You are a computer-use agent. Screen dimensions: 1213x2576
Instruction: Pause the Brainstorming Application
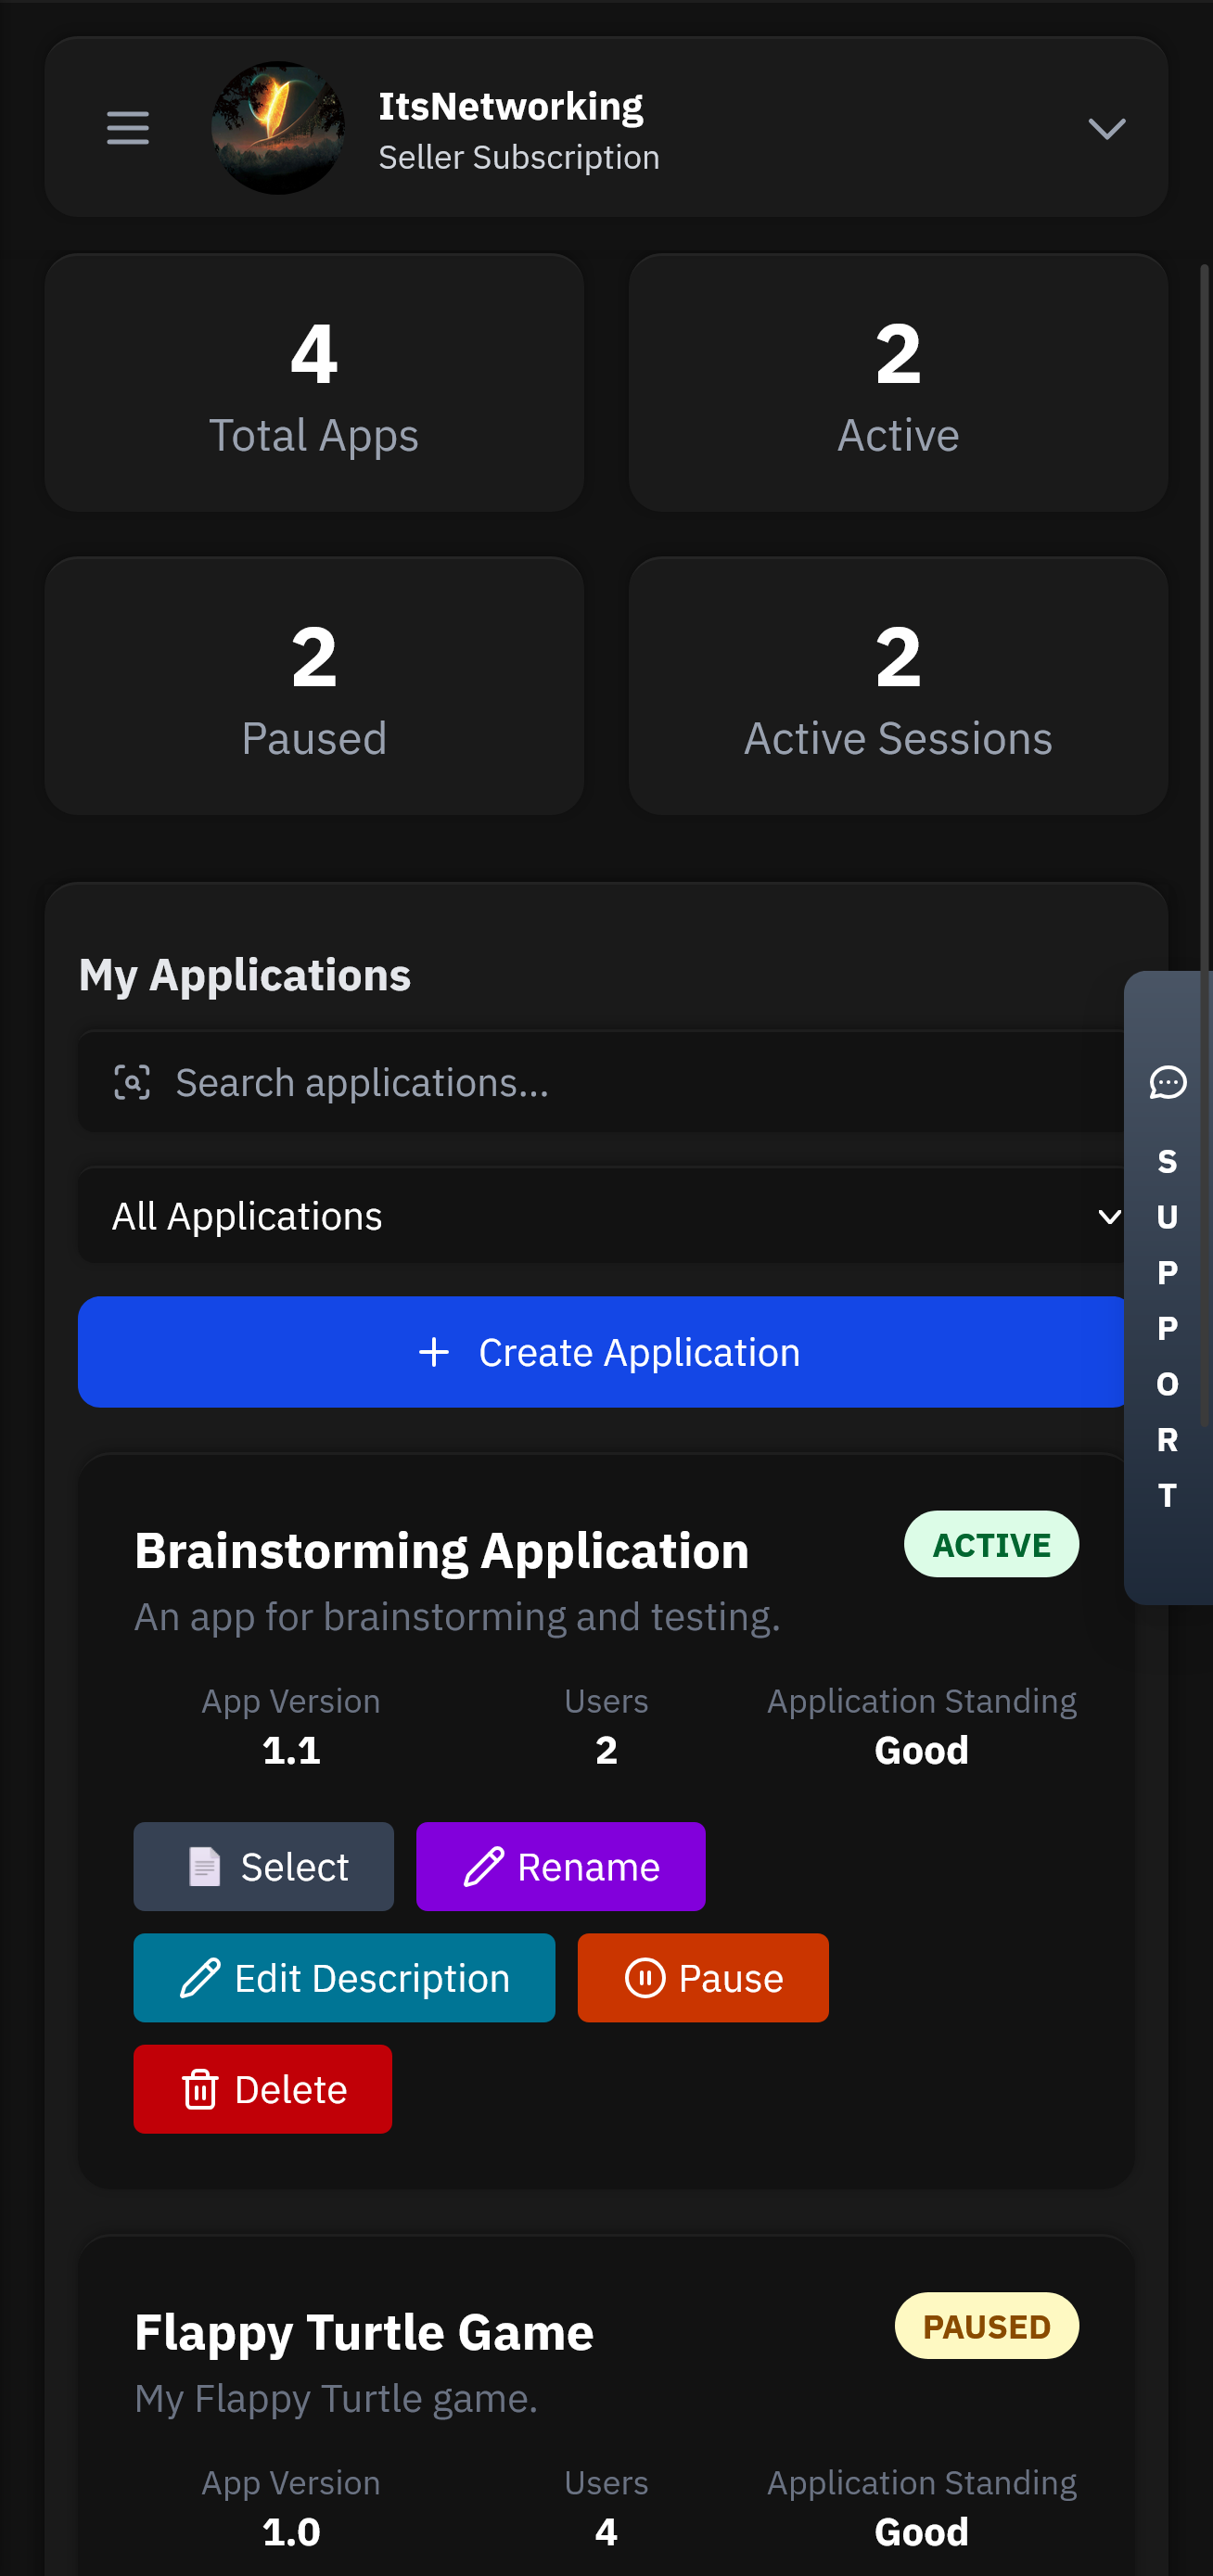point(702,1977)
